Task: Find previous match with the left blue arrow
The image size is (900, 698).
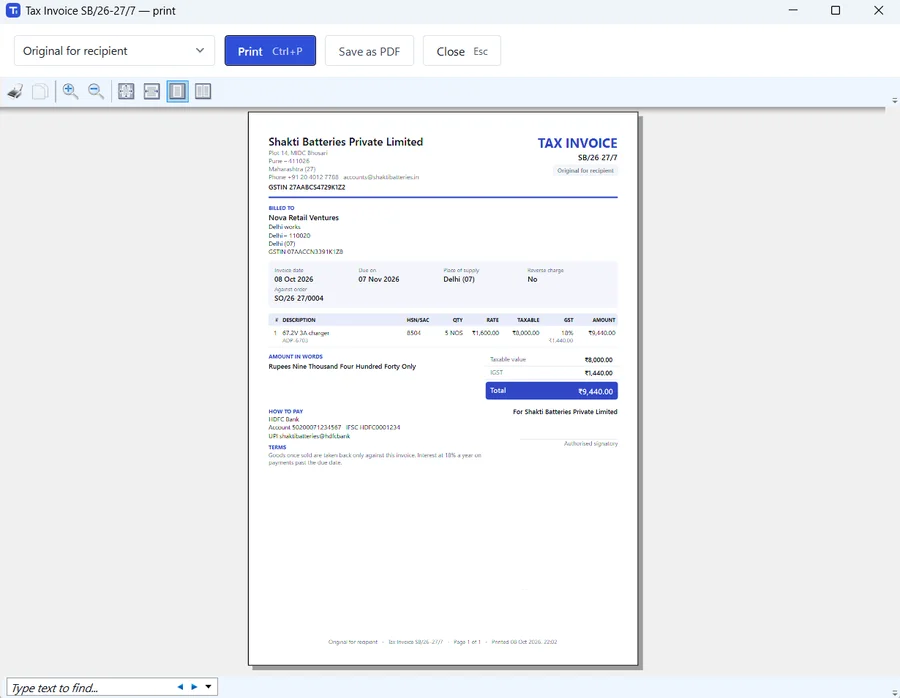Action: pos(180,687)
